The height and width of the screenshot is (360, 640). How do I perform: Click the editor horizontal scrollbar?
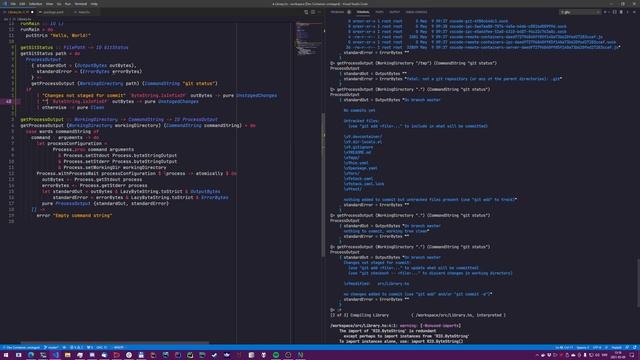pyautogui.click(x=114, y=343)
